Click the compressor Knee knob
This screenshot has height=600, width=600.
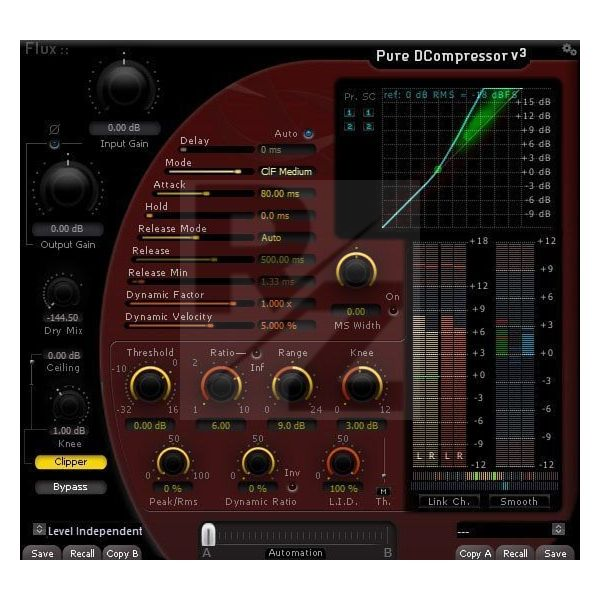[362, 386]
